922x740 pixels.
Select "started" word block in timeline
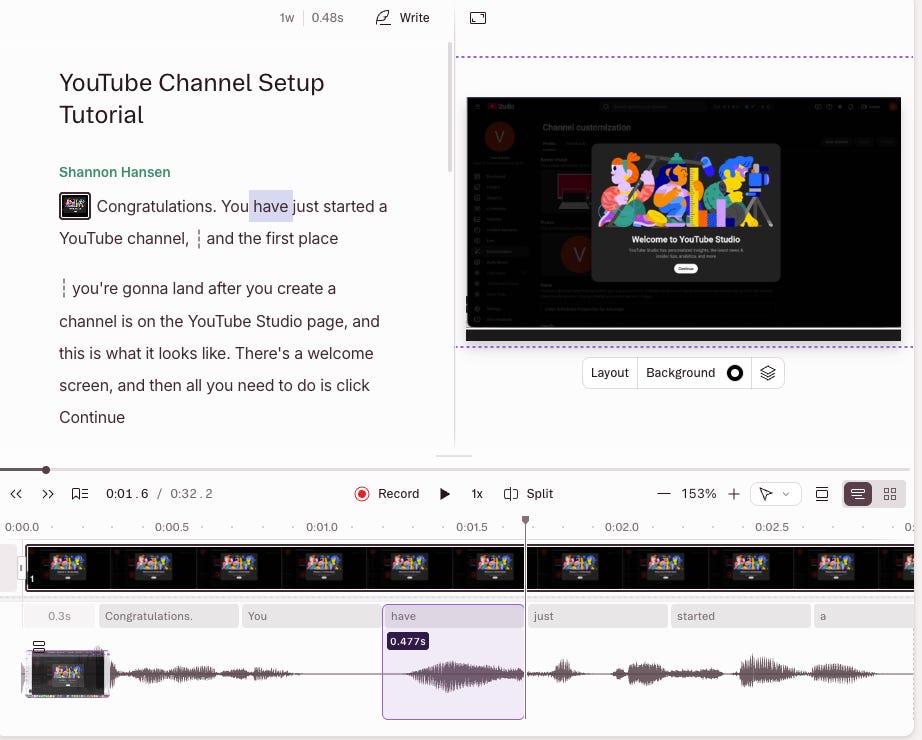coord(741,616)
